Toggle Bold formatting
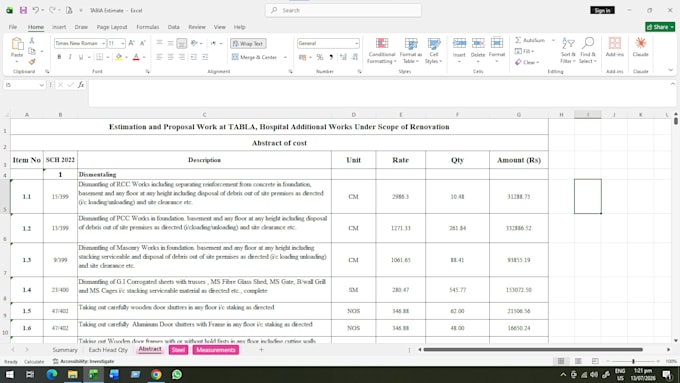This screenshot has width=680, height=383. pos(59,57)
